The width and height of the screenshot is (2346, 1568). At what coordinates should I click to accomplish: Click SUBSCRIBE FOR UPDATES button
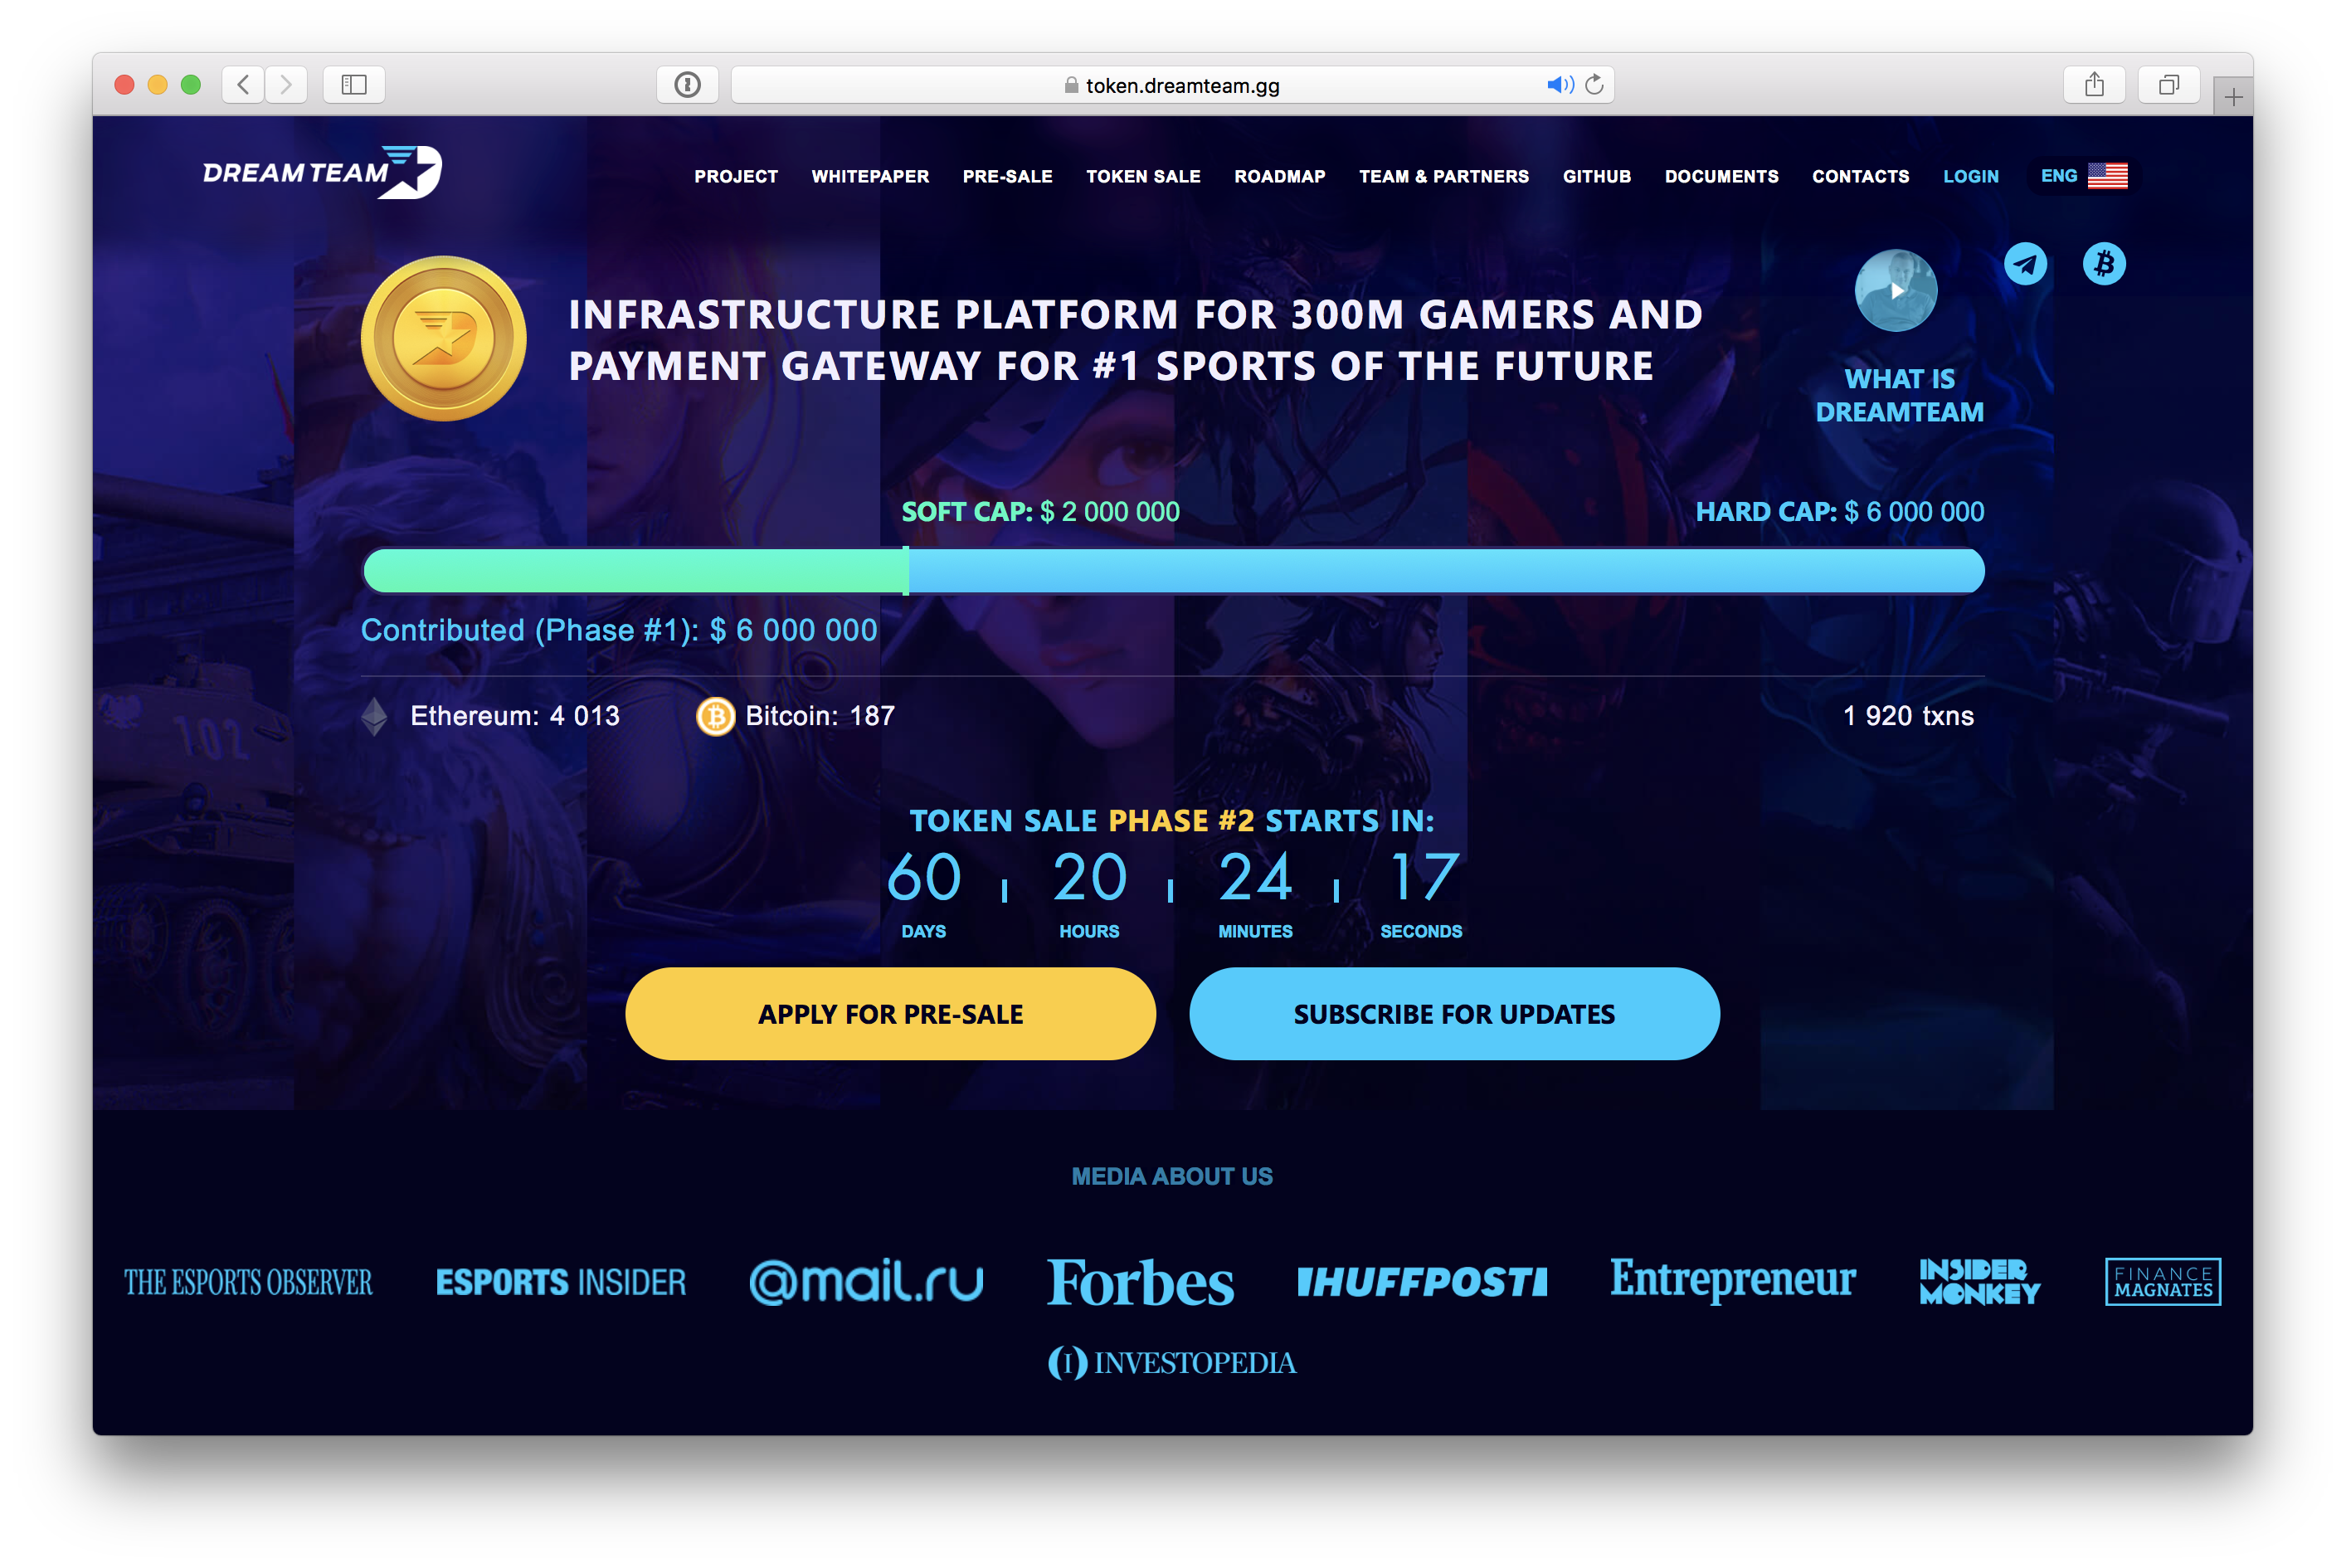(x=1454, y=1013)
